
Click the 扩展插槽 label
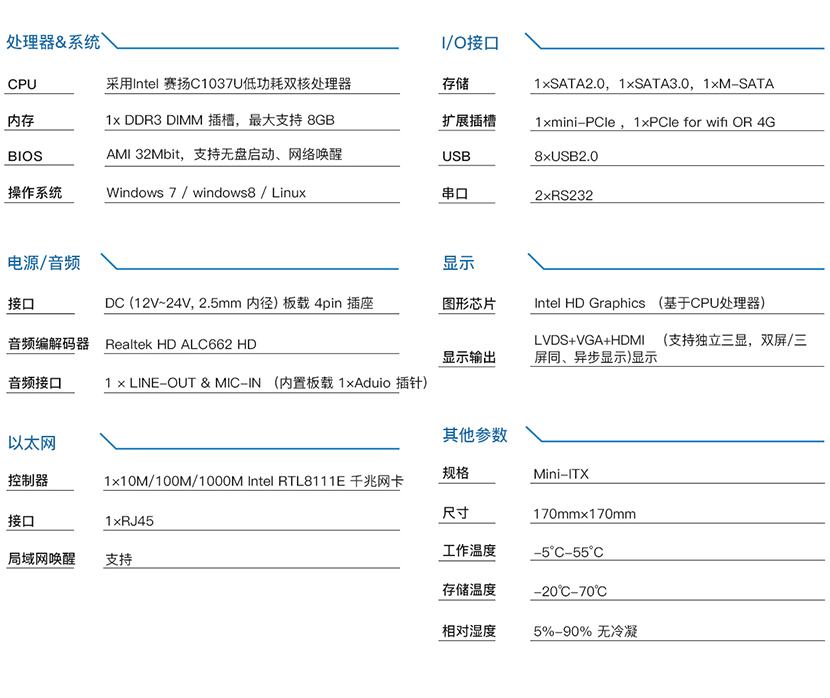tap(467, 120)
